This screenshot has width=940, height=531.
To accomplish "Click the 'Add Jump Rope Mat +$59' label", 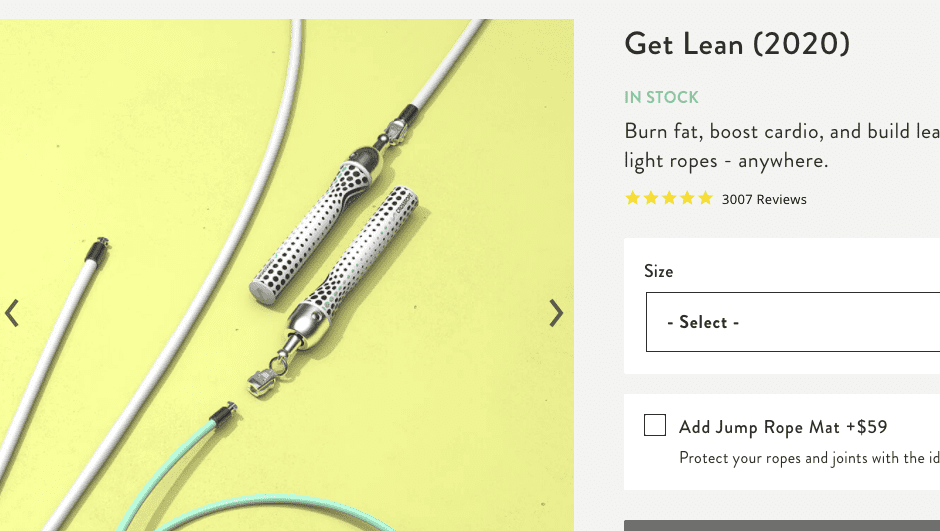I will point(783,427).
